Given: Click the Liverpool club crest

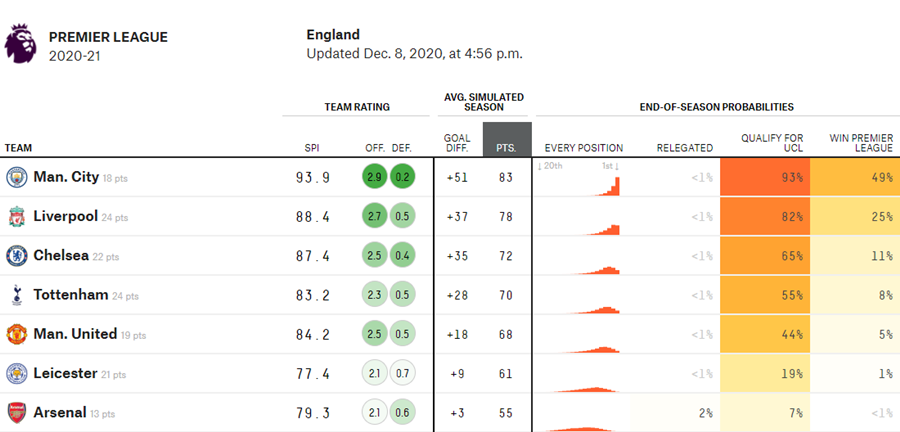Looking at the screenshot, I should [17, 217].
